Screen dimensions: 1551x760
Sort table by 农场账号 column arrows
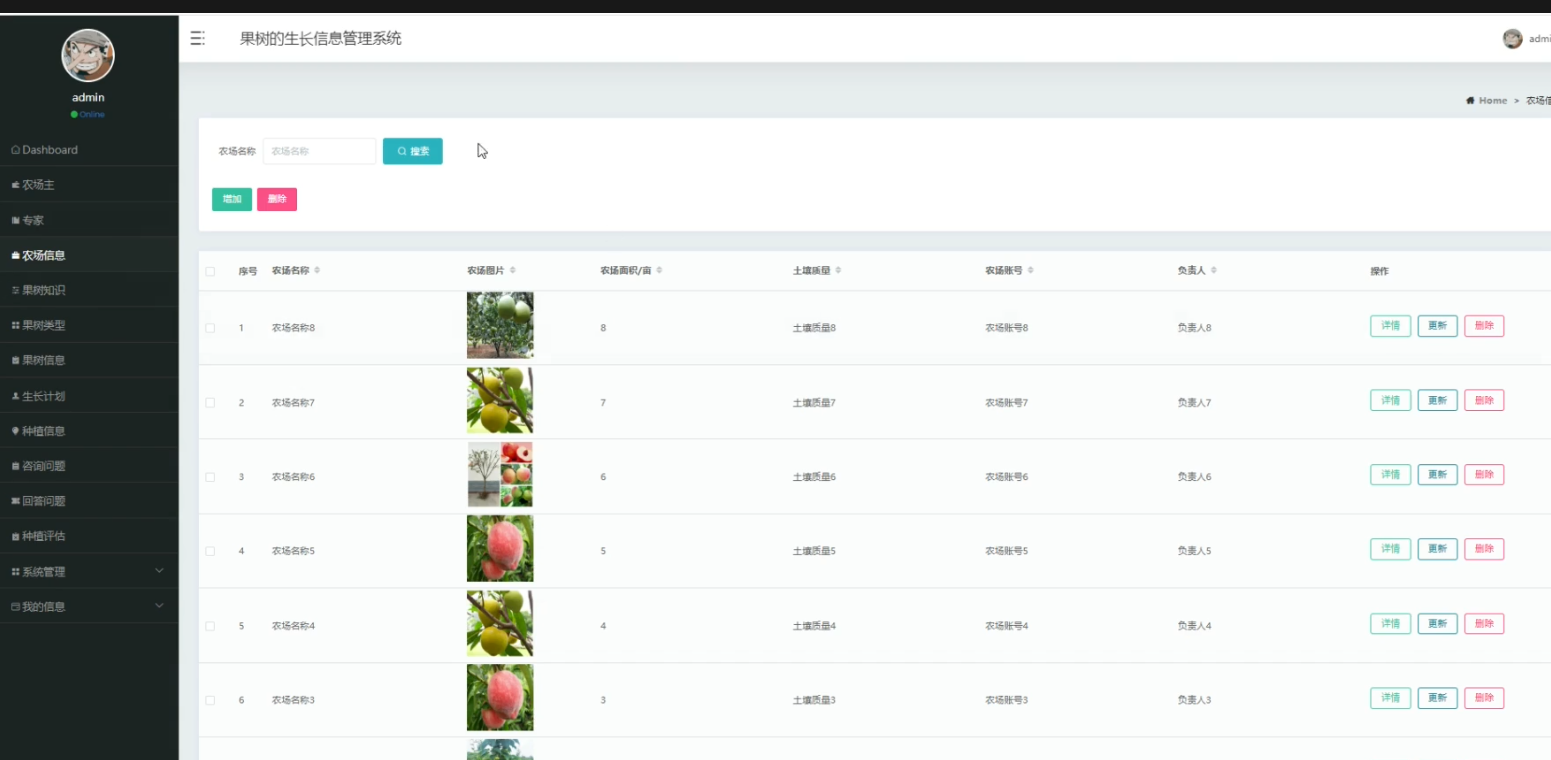coord(1030,271)
